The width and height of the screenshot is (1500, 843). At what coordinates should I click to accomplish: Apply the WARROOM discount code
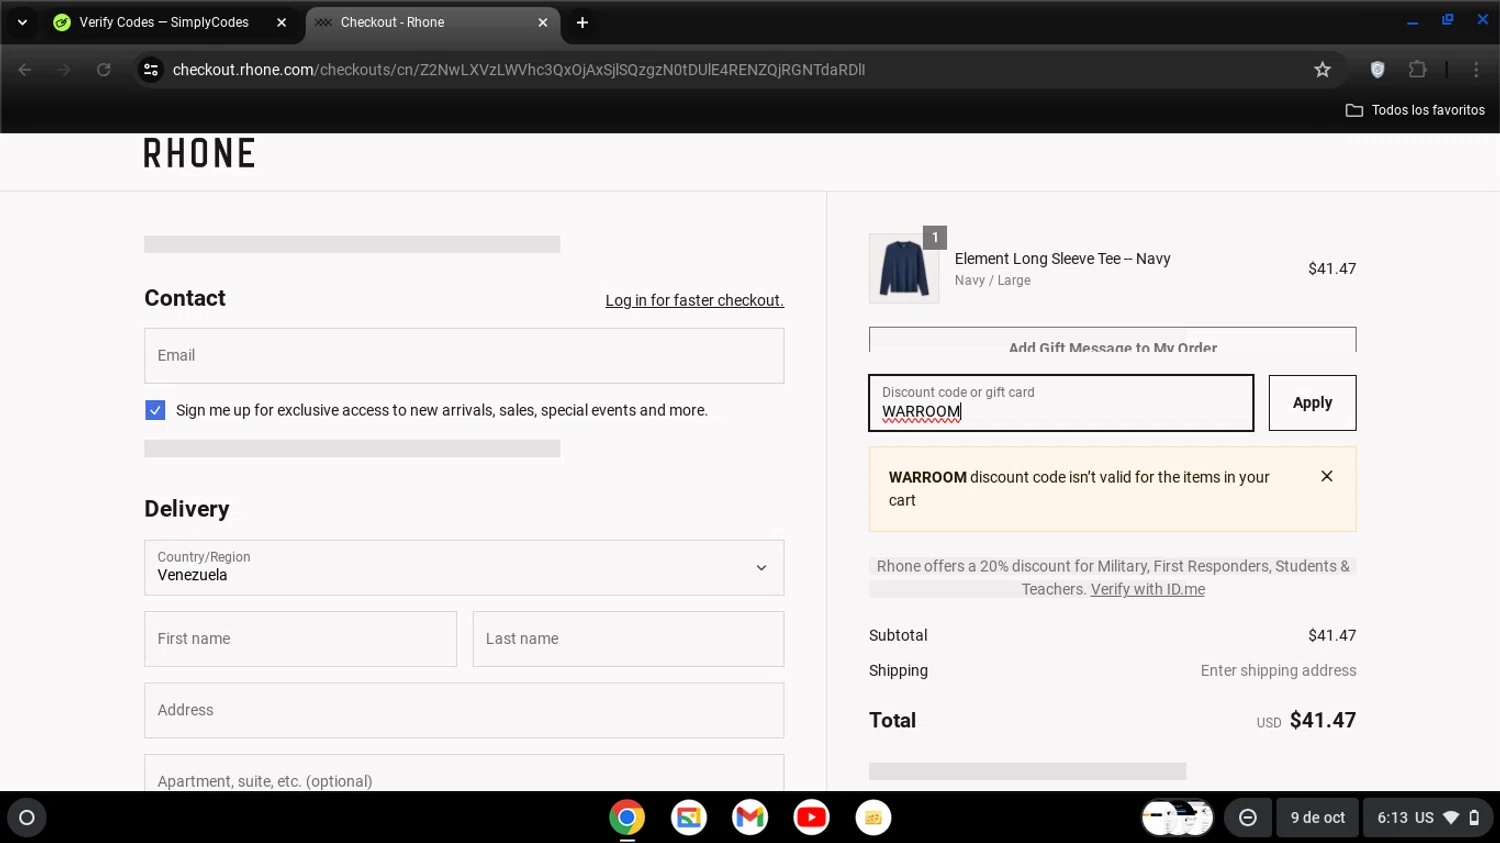click(1312, 403)
